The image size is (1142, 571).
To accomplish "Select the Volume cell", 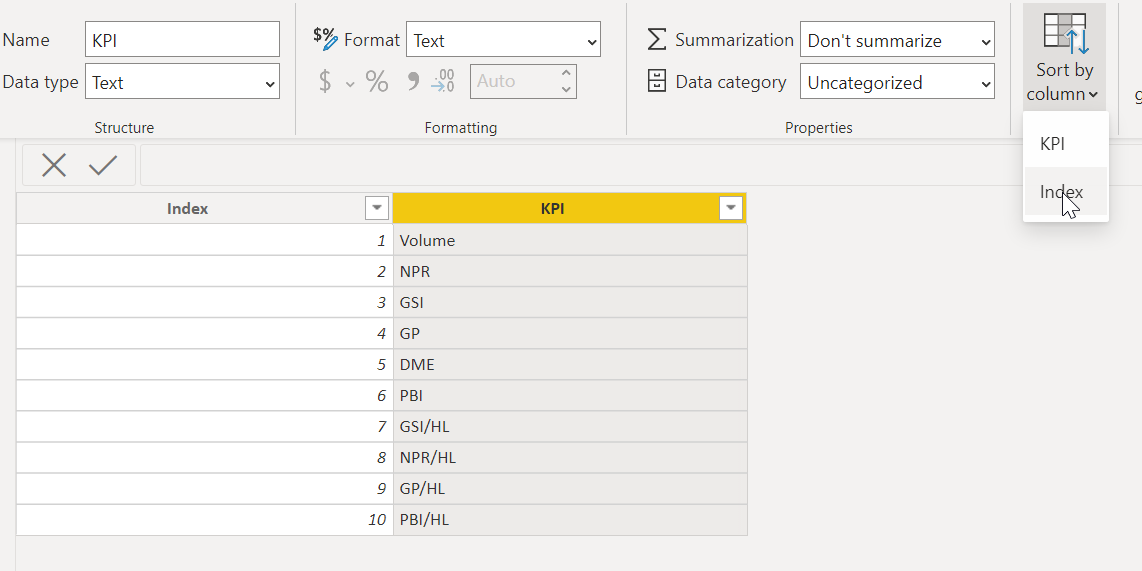I will 570,240.
